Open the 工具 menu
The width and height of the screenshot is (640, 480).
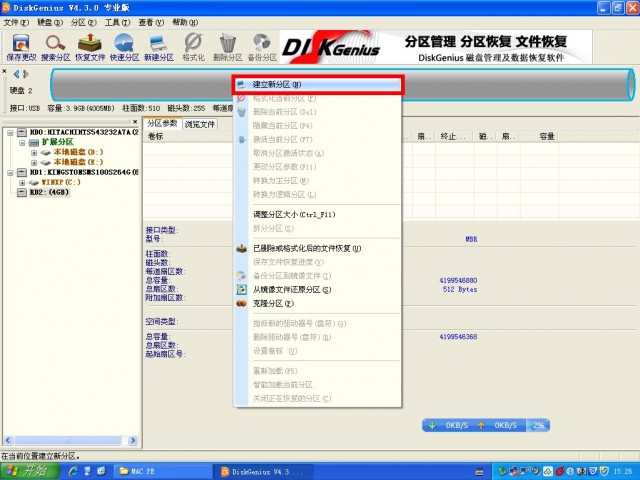[x=117, y=22]
